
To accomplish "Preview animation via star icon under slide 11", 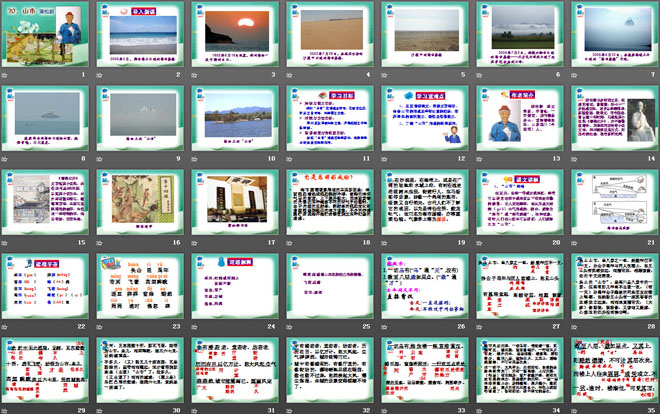I will coord(290,159).
